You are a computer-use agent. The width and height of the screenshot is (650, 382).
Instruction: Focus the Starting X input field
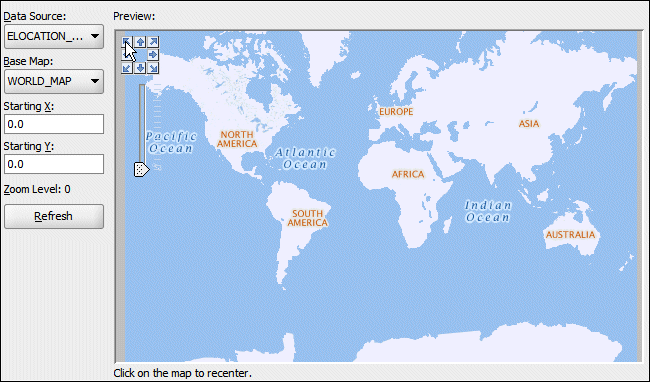click(54, 124)
